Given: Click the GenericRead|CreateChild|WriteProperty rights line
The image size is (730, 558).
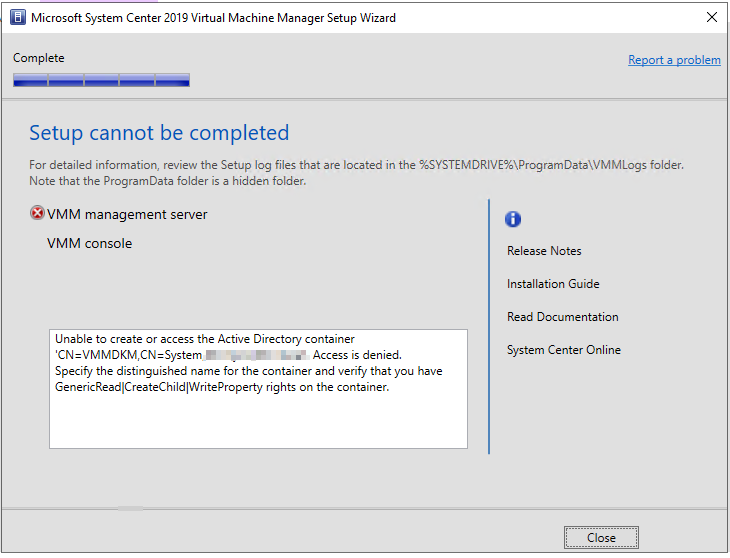Looking at the screenshot, I should click(222, 387).
